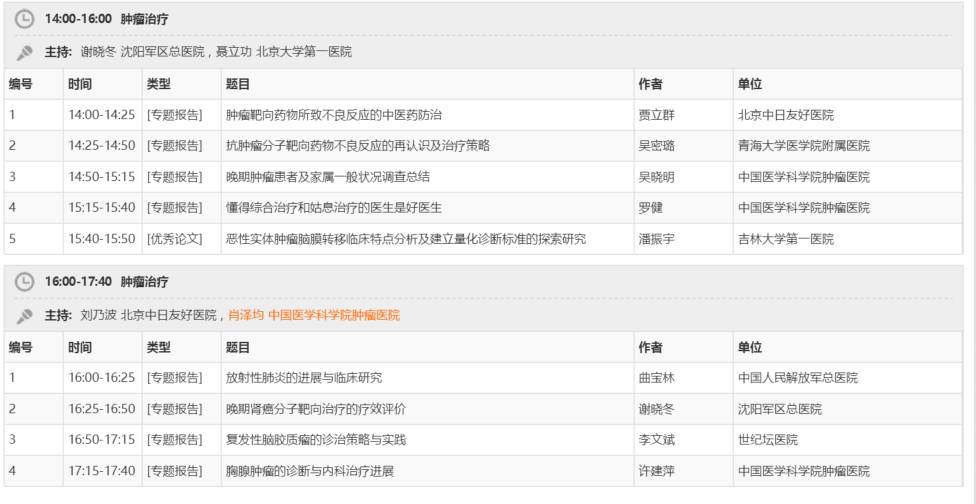976x504 pixels.
Task: Click author name 罗健
Action: (x=651, y=208)
